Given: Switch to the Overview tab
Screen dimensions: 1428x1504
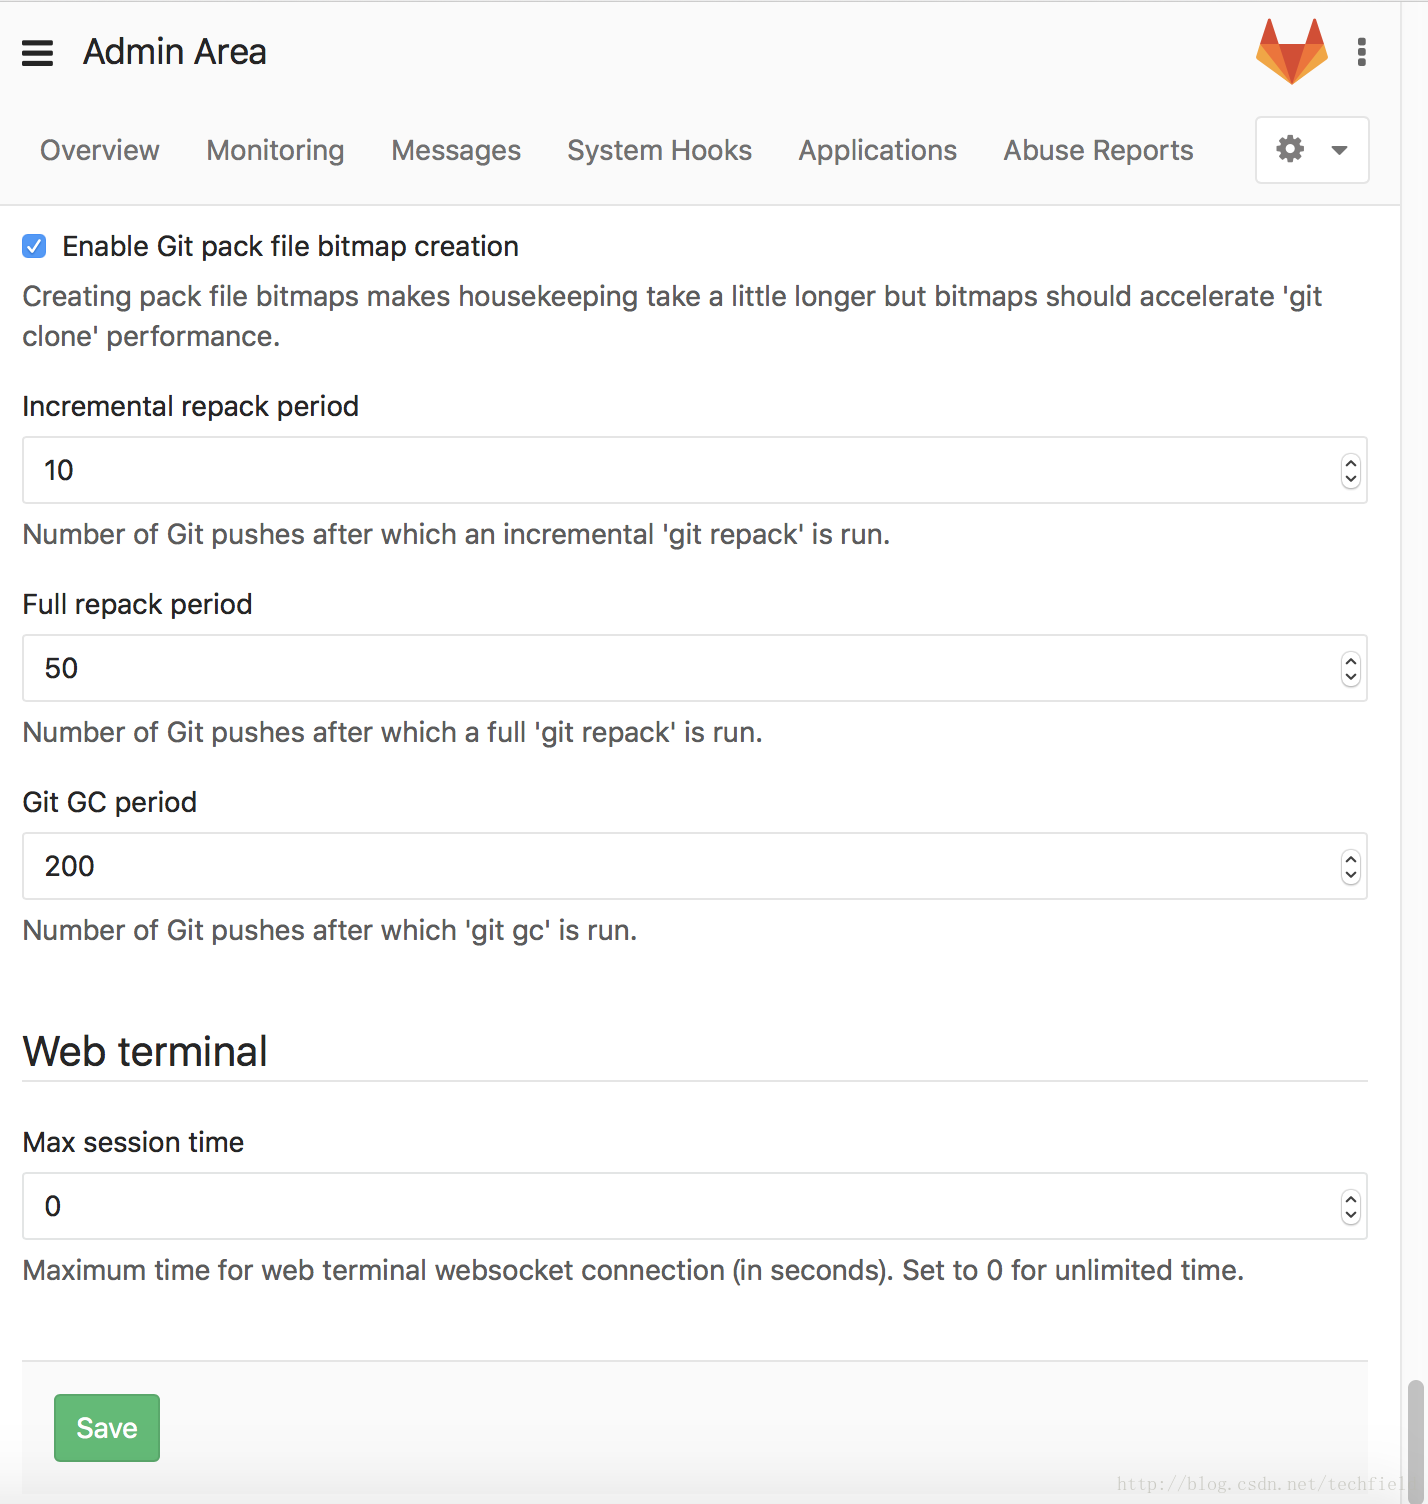Looking at the screenshot, I should 100,150.
